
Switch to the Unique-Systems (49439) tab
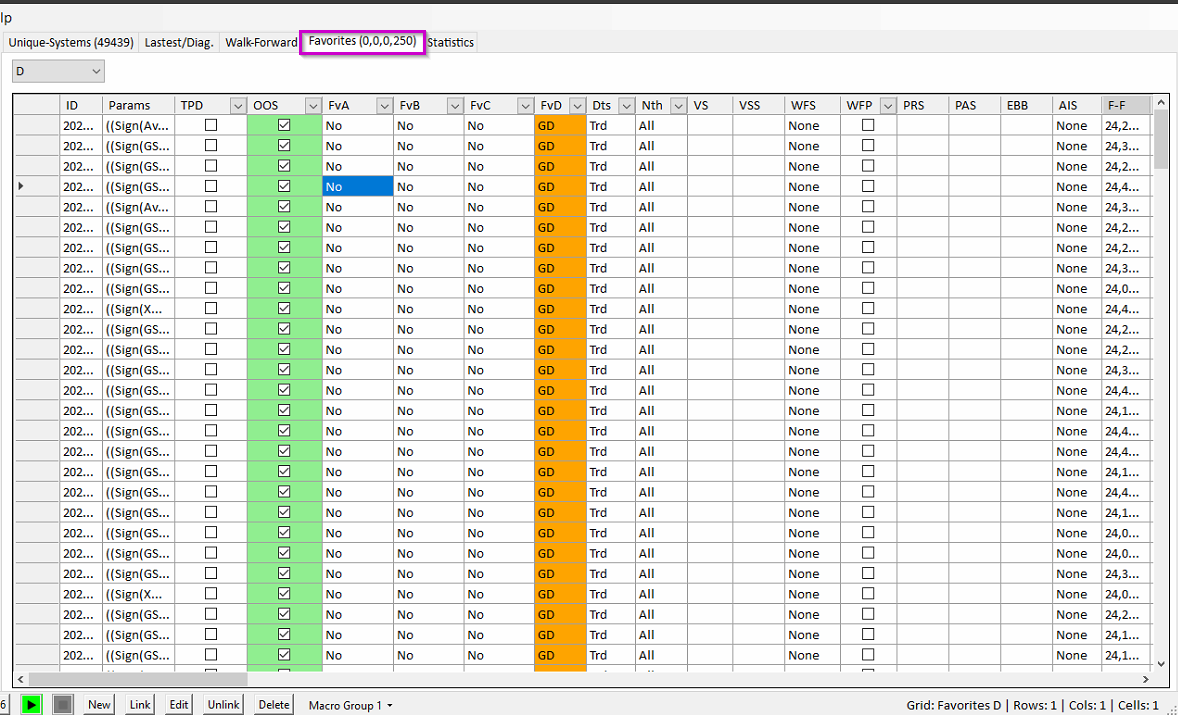click(71, 42)
